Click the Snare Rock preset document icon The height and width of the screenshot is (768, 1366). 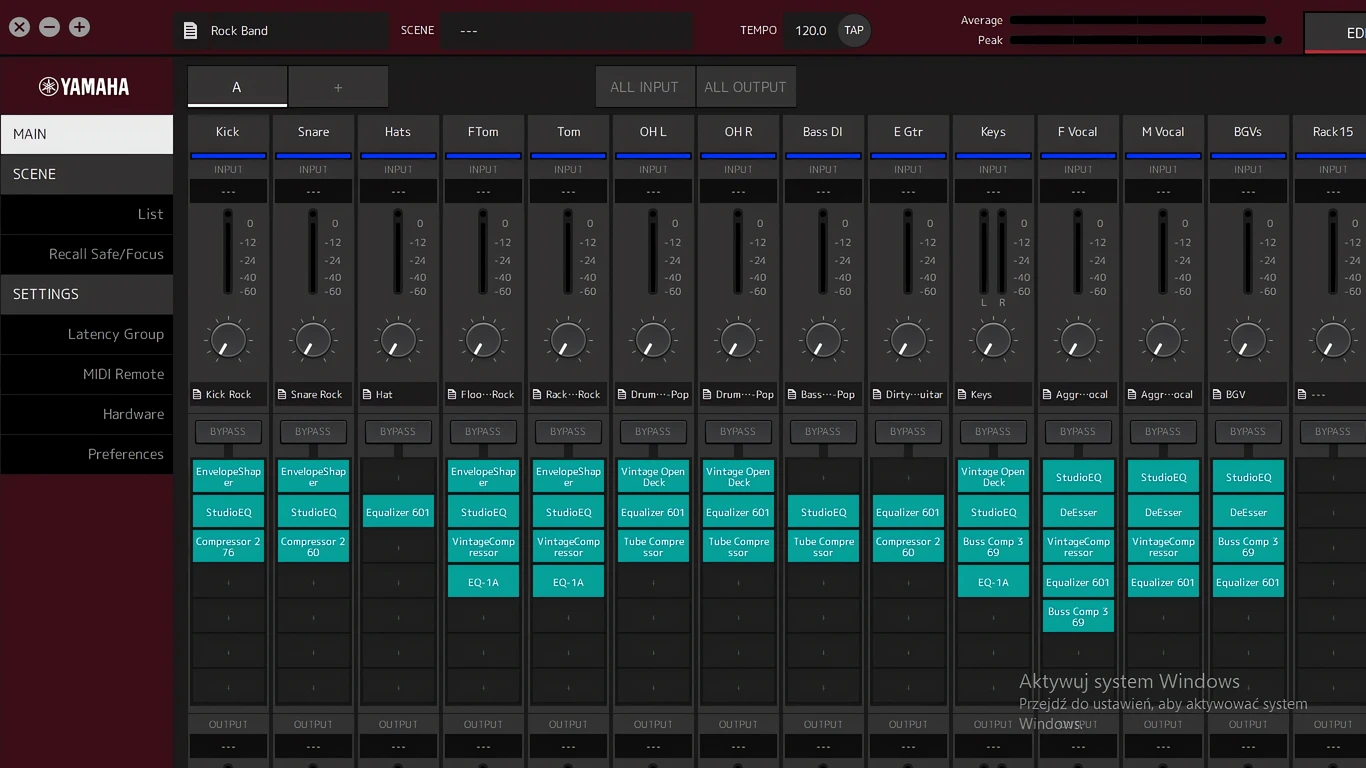[x=282, y=394]
